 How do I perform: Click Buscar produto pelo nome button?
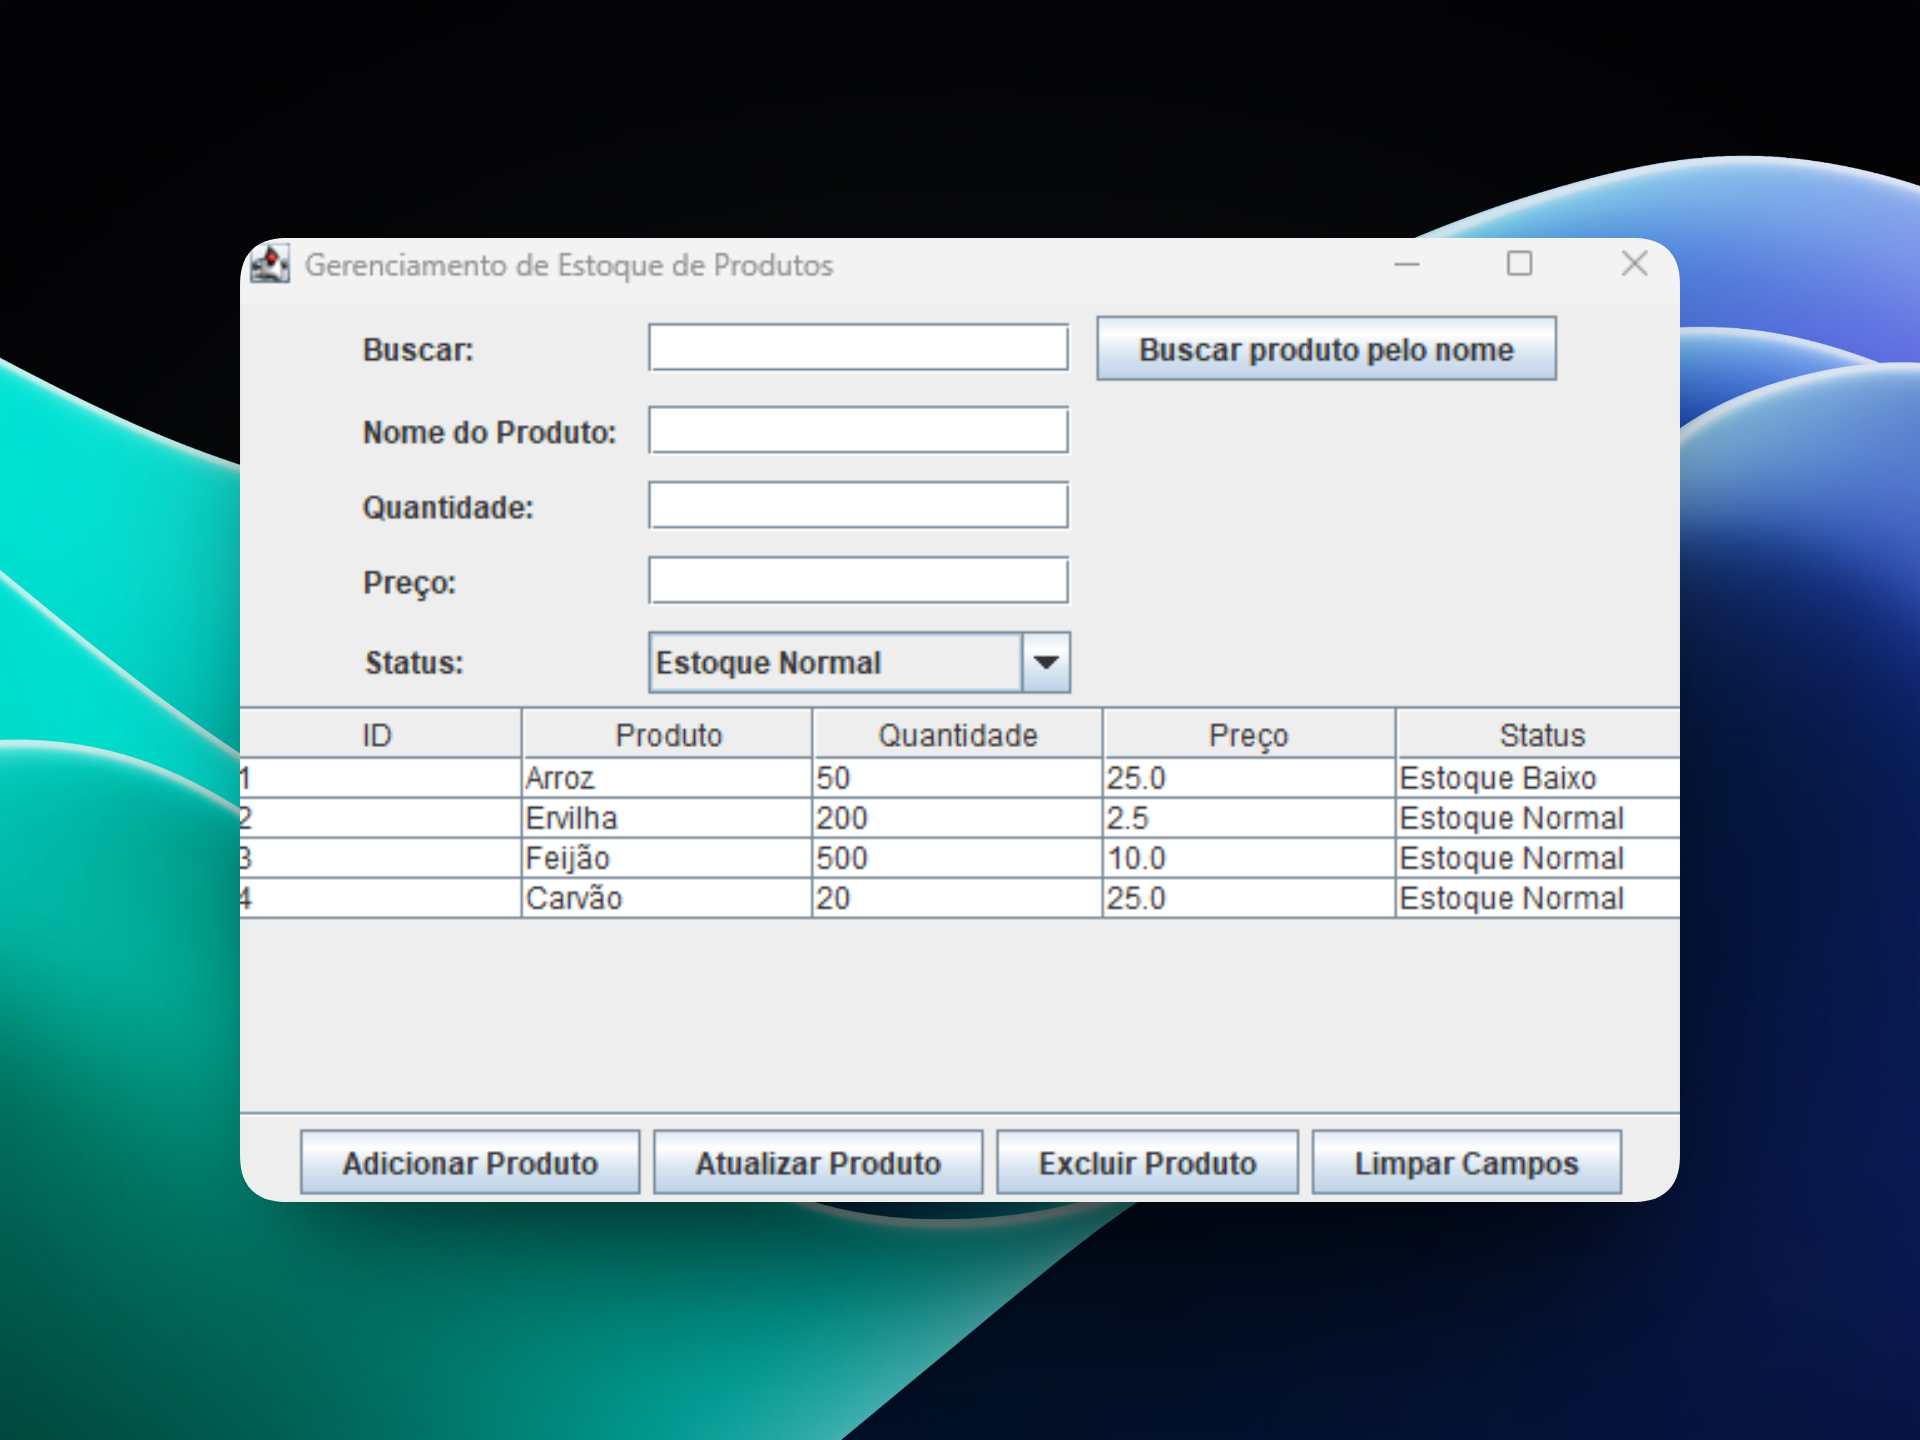pyautogui.click(x=1325, y=349)
